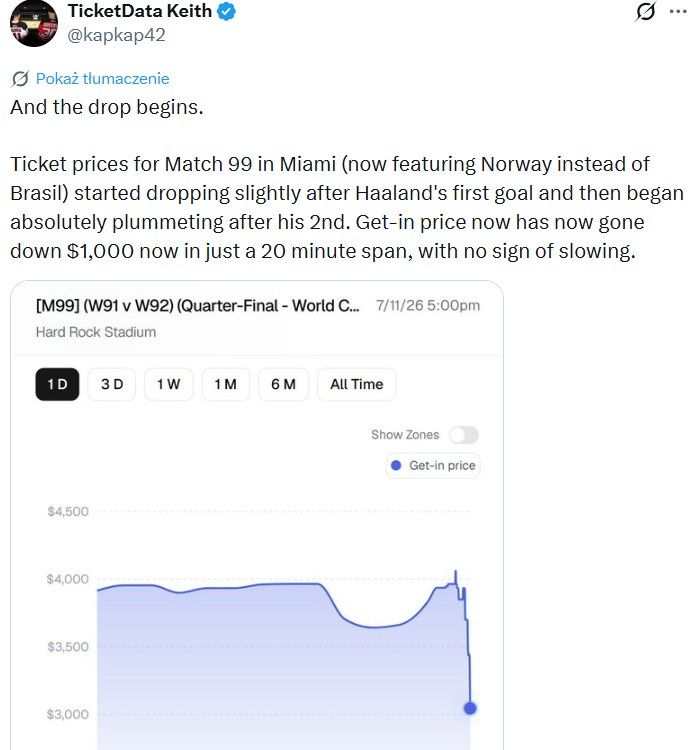Click the translation icon beside Pokaż tłumaczenie

pos(20,79)
